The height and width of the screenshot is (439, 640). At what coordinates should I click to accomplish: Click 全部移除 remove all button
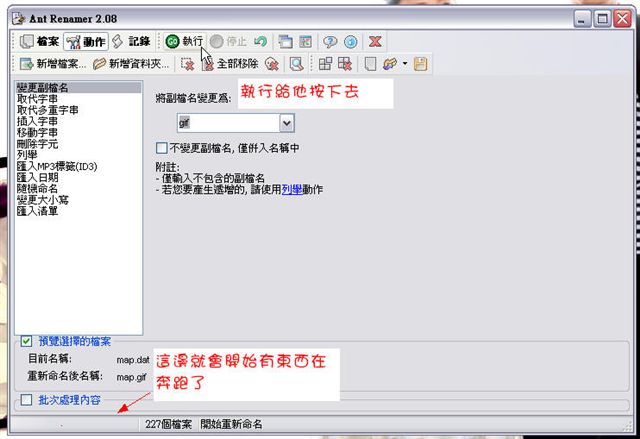230,64
